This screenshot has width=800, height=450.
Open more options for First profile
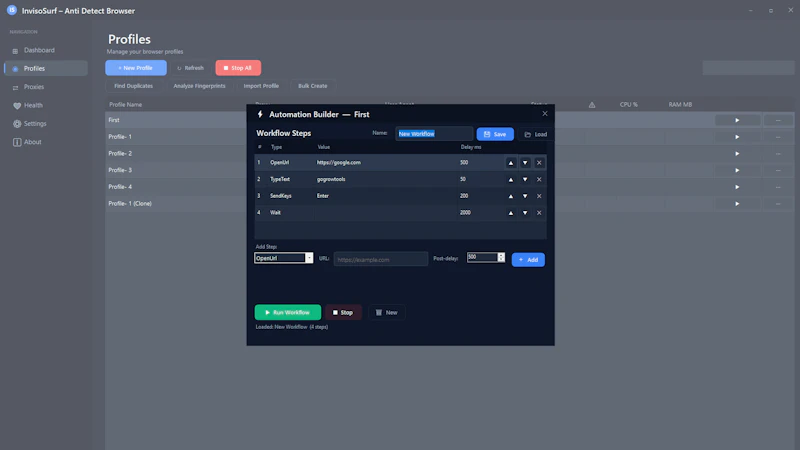tap(778, 120)
